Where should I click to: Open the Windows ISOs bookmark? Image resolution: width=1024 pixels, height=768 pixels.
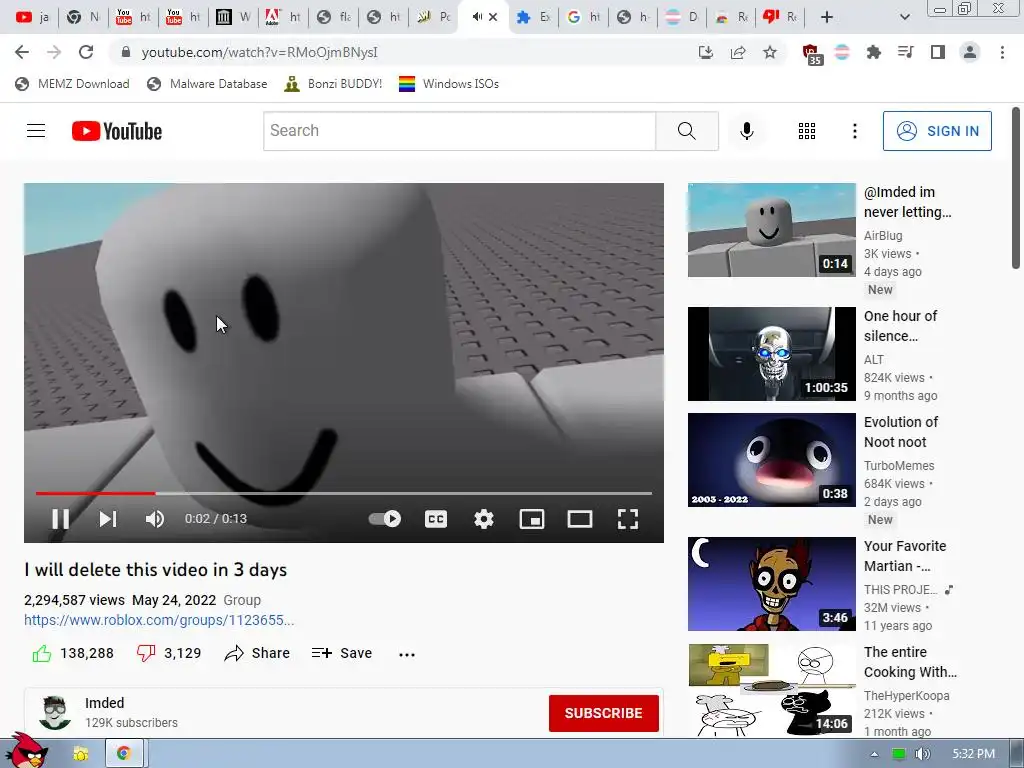tap(449, 84)
